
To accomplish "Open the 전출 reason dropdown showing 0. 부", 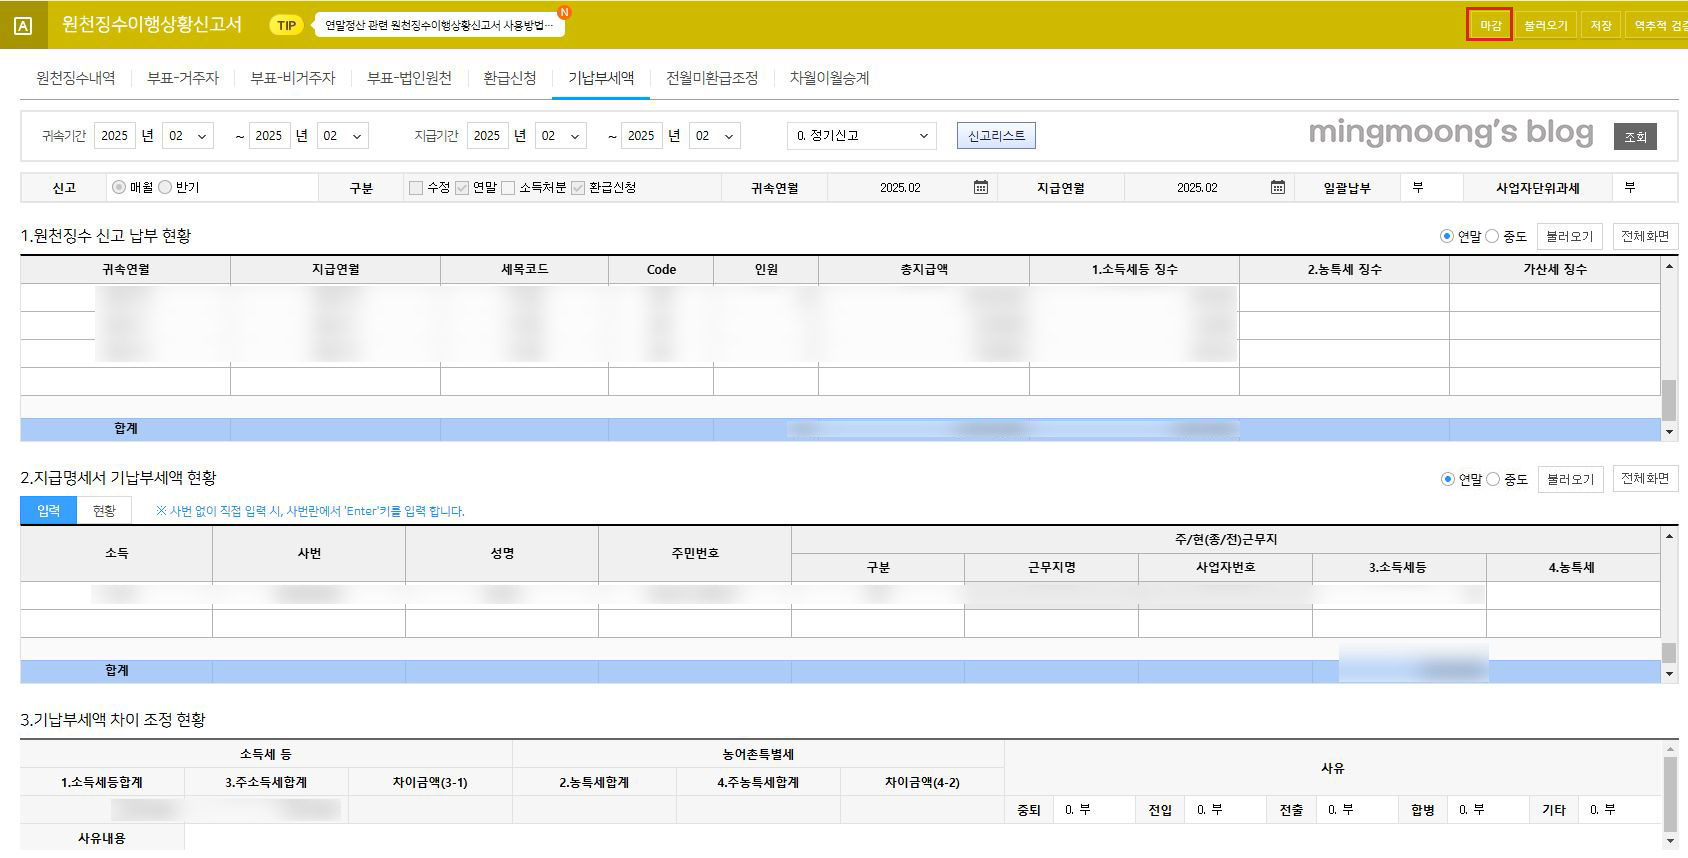I will coord(1358,810).
